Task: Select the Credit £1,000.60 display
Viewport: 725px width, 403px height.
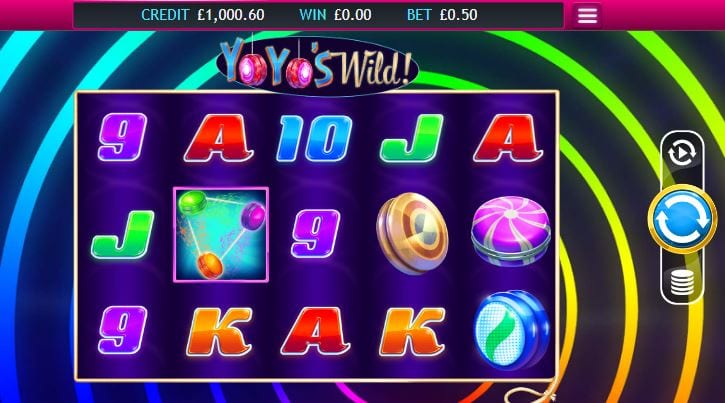Action: [203, 15]
